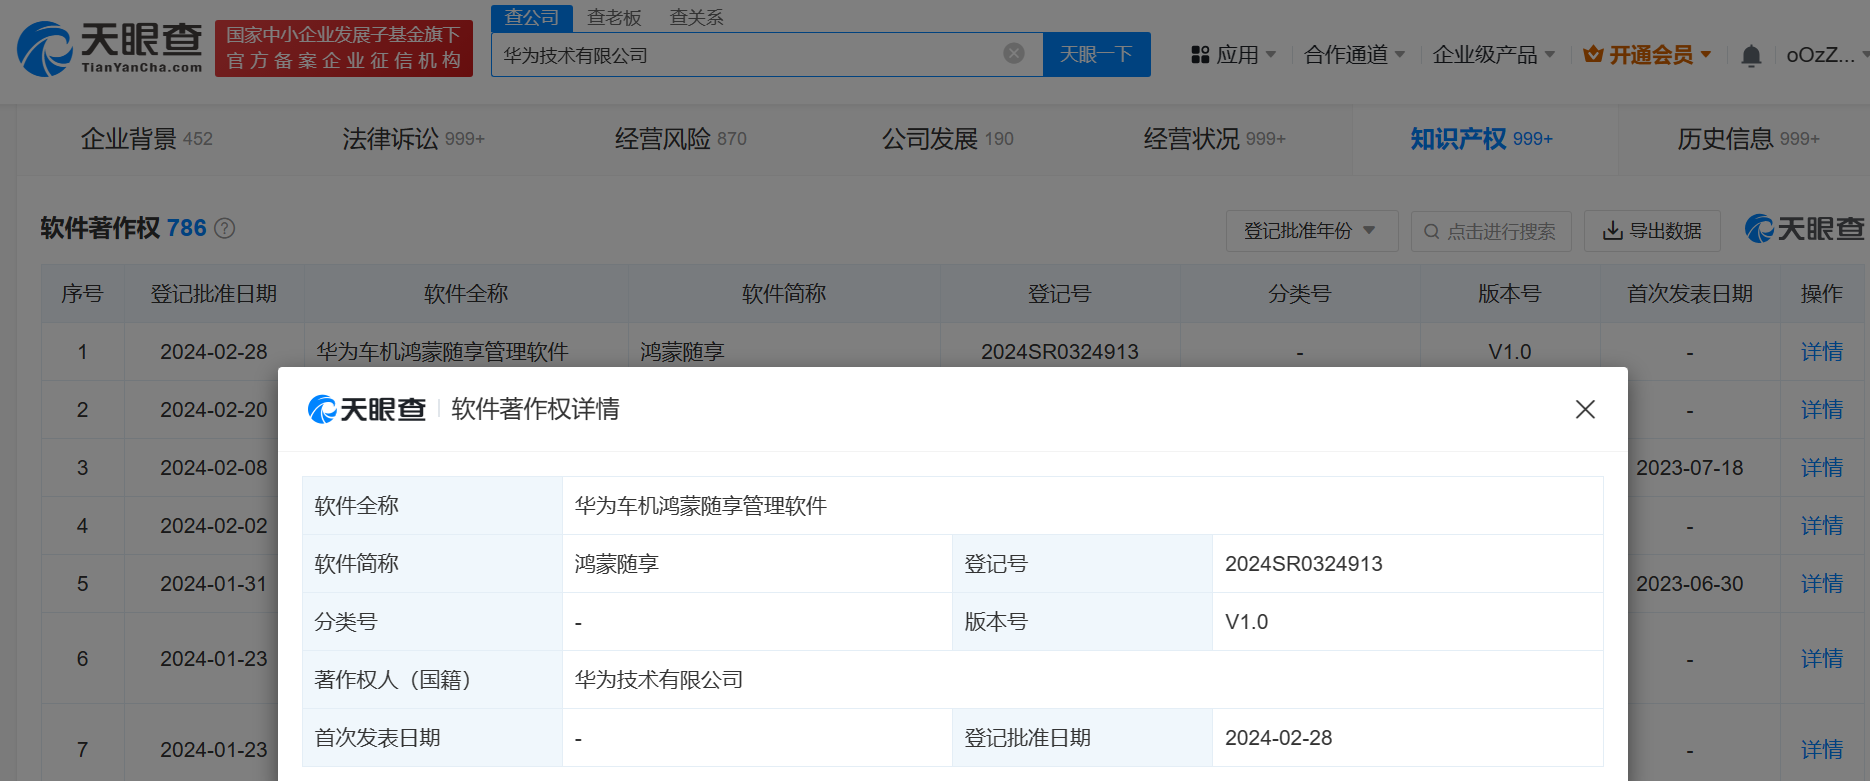Image resolution: width=1870 pixels, height=781 pixels.
Task: Click the 点击进行搜索 search field
Action: point(1491,231)
